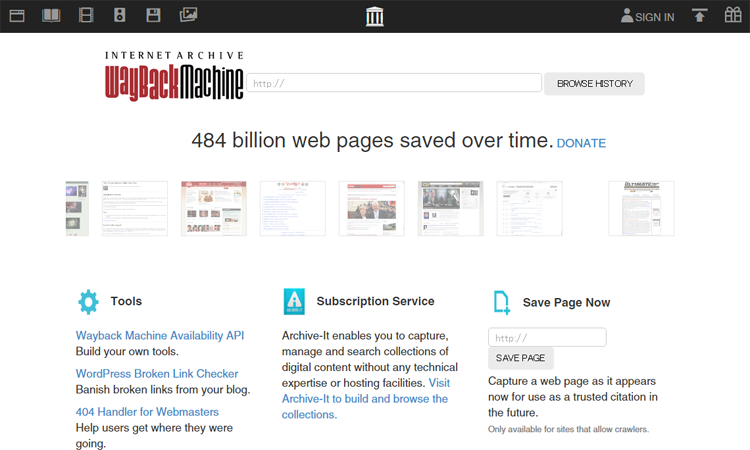Click the gift box donate icon
Screen dimensions: 750x450
pos(733,15)
